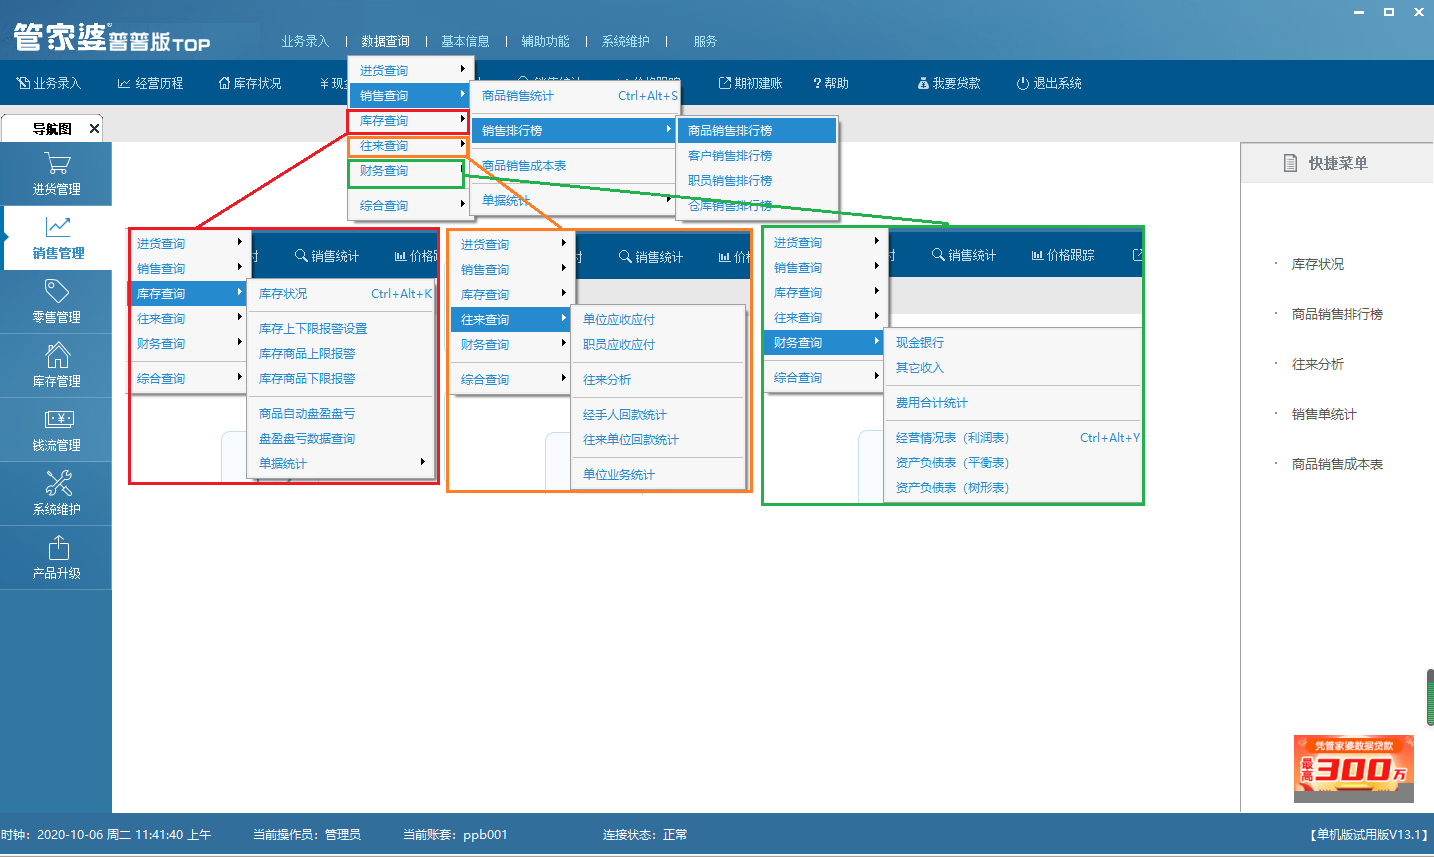The image size is (1434, 857).
Task: Click the 管家婆 logo at top left
Action: 111,38
